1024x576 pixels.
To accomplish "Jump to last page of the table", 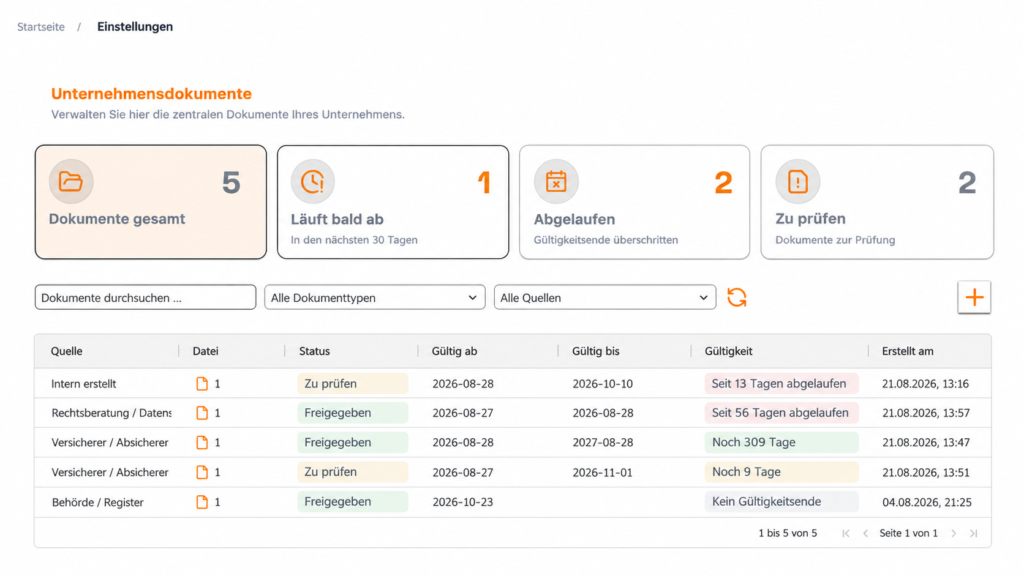I will point(973,534).
